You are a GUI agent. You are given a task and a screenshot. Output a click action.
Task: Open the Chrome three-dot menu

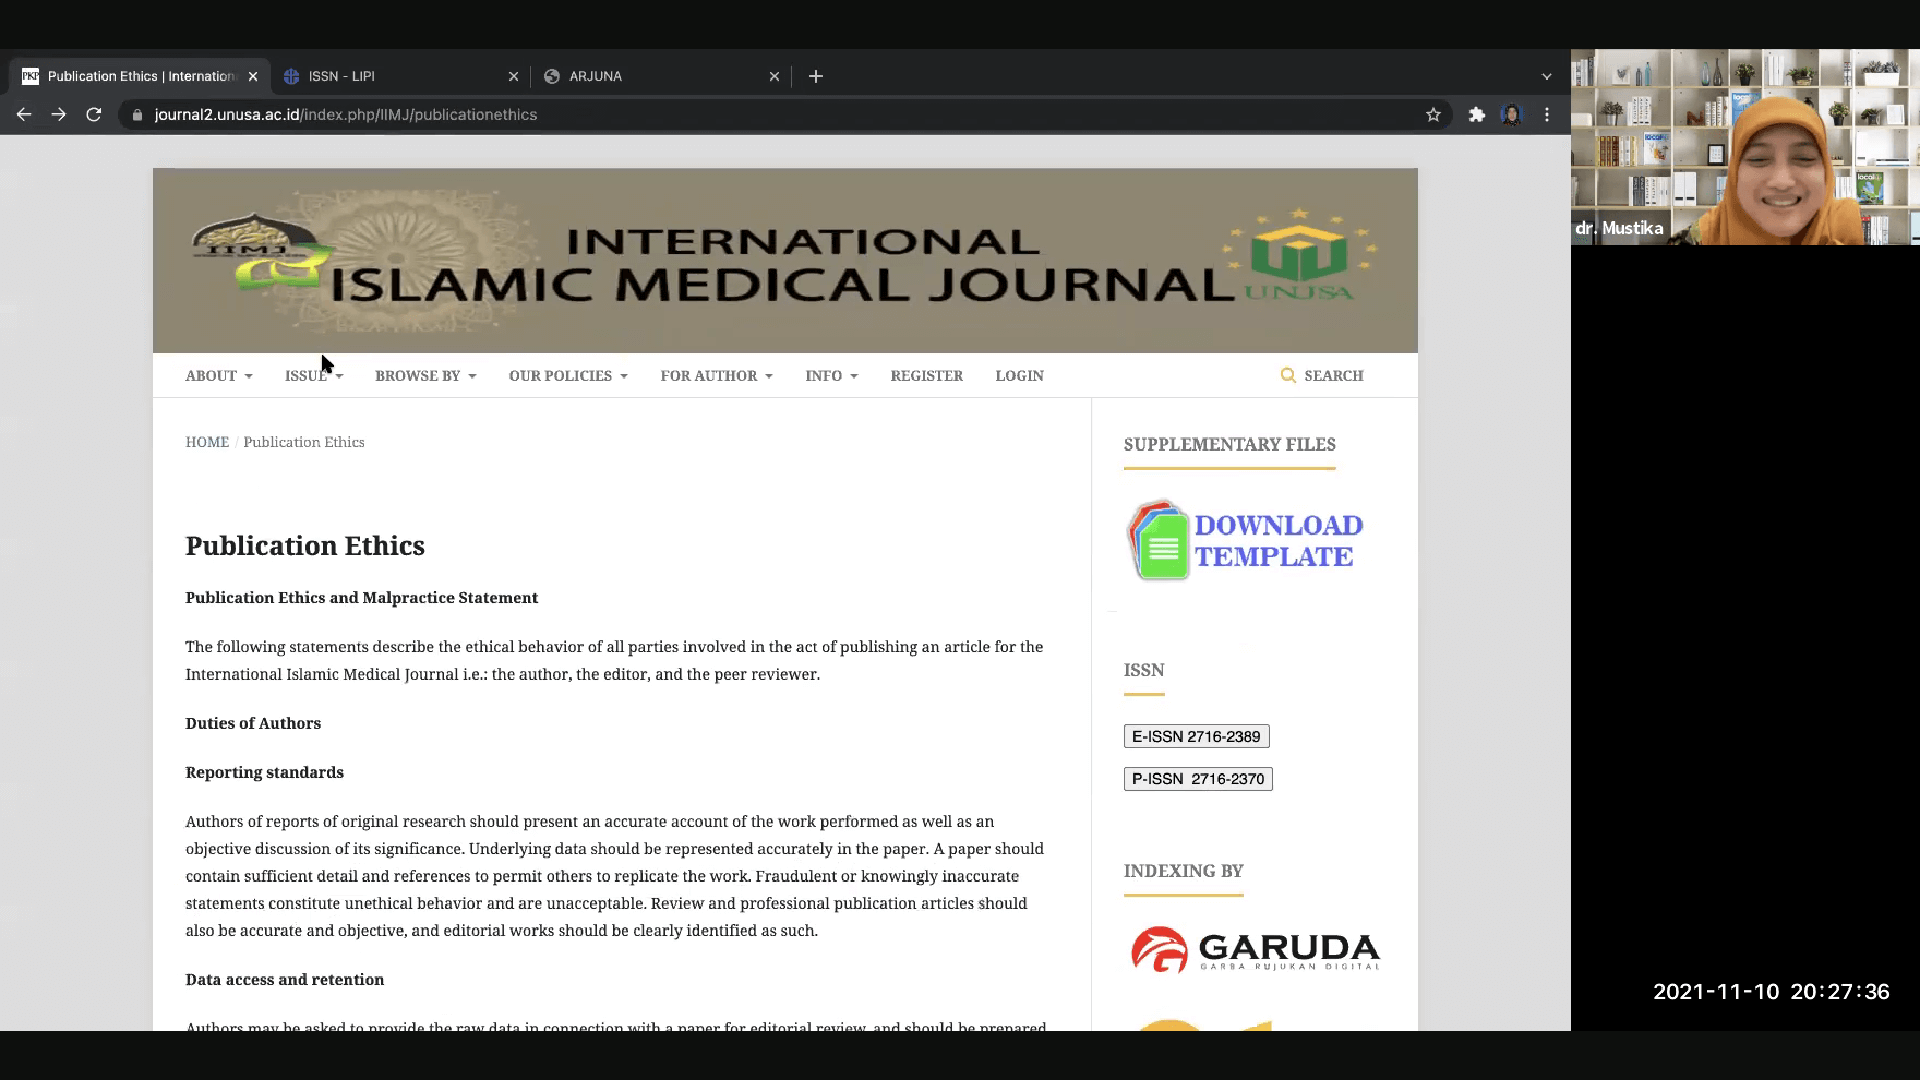point(1547,115)
